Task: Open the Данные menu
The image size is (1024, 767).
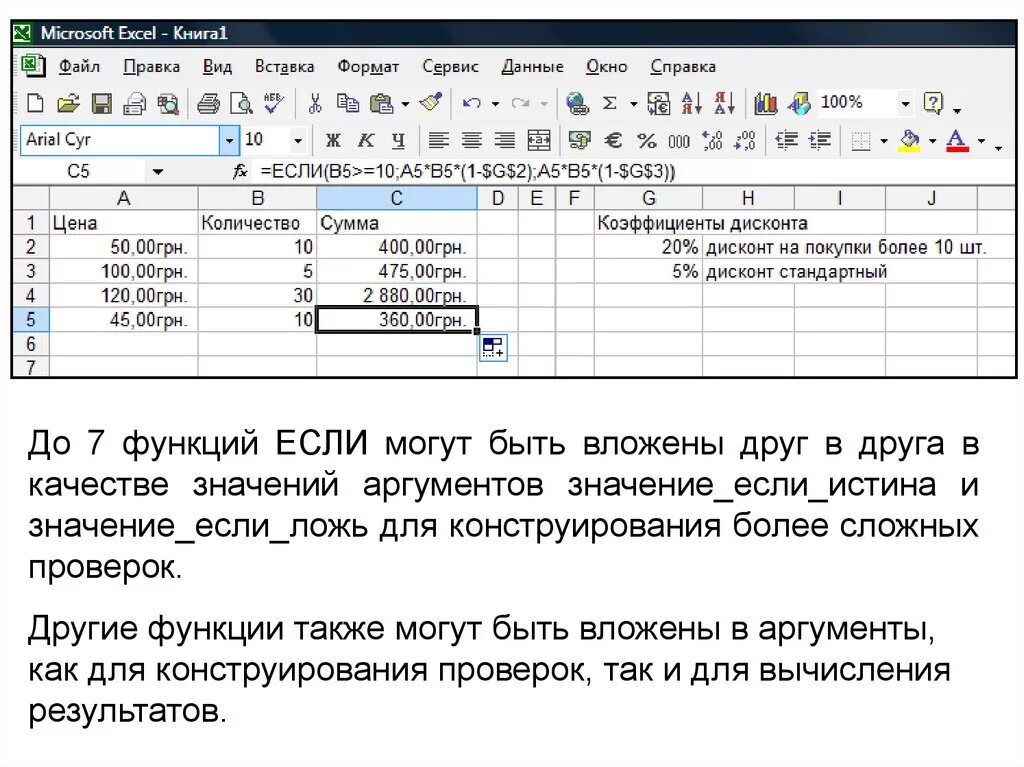Action: coord(532,67)
